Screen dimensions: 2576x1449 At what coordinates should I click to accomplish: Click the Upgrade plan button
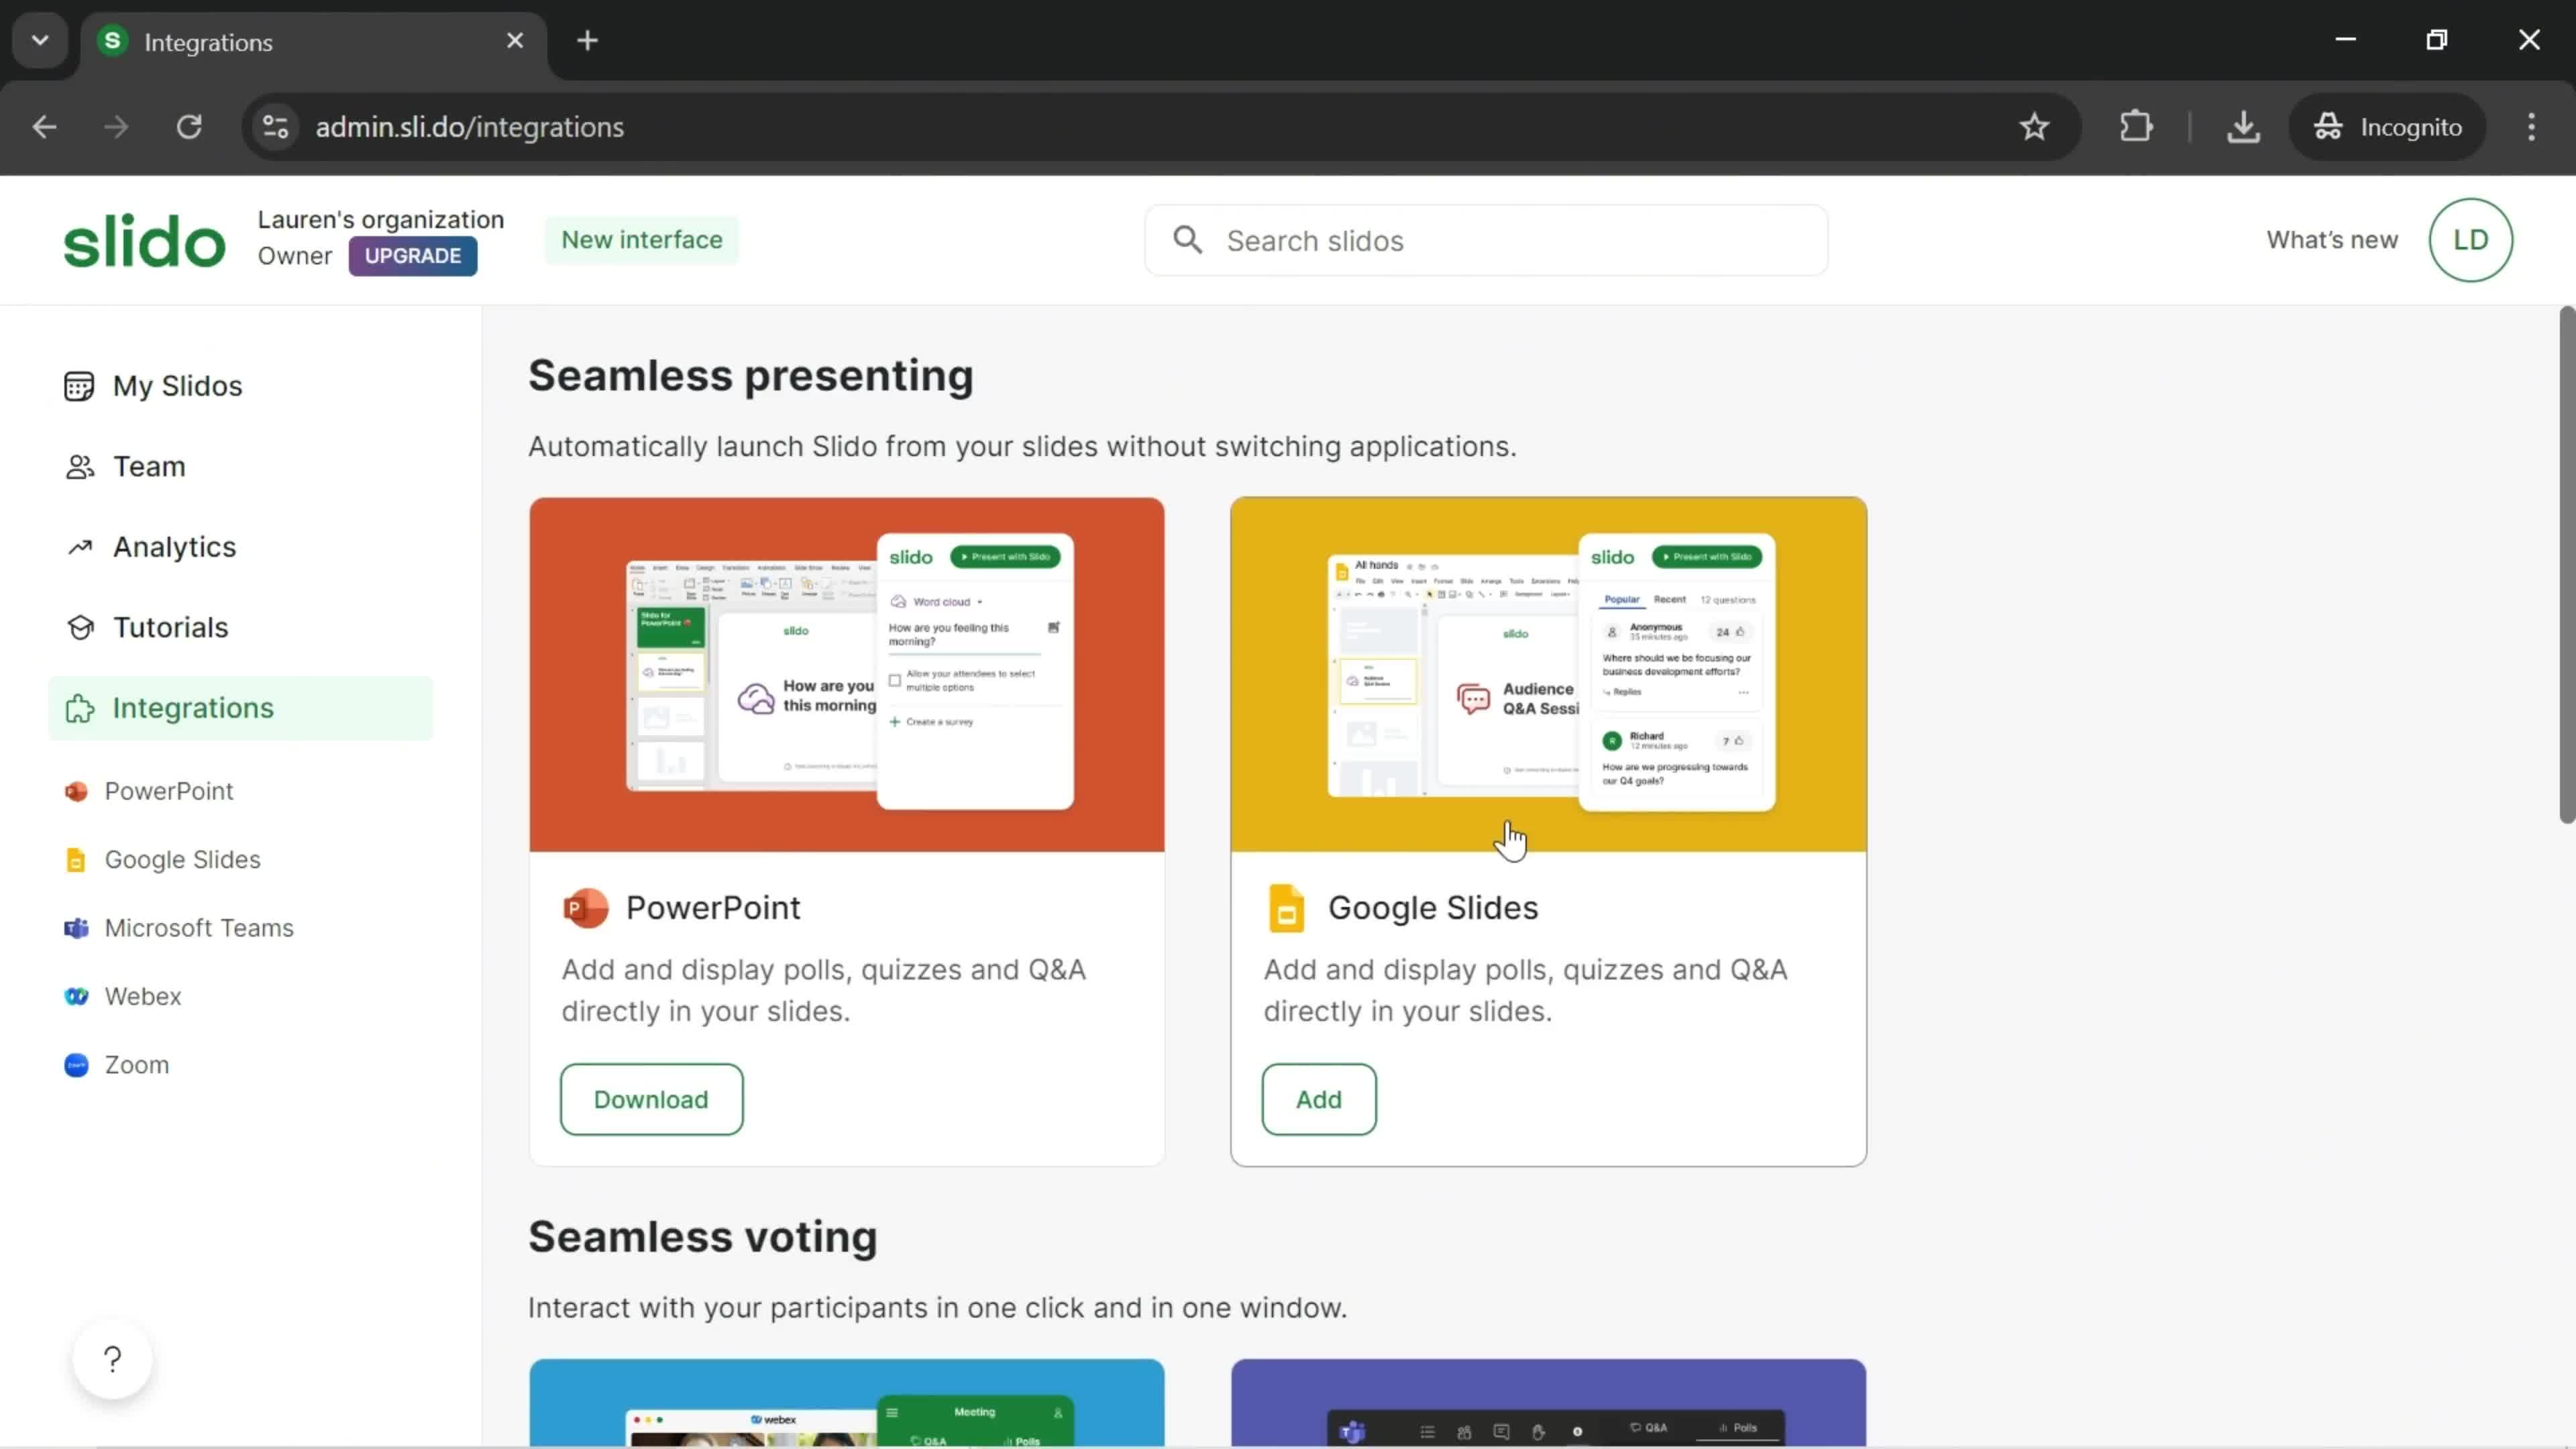click(x=414, y=255)
